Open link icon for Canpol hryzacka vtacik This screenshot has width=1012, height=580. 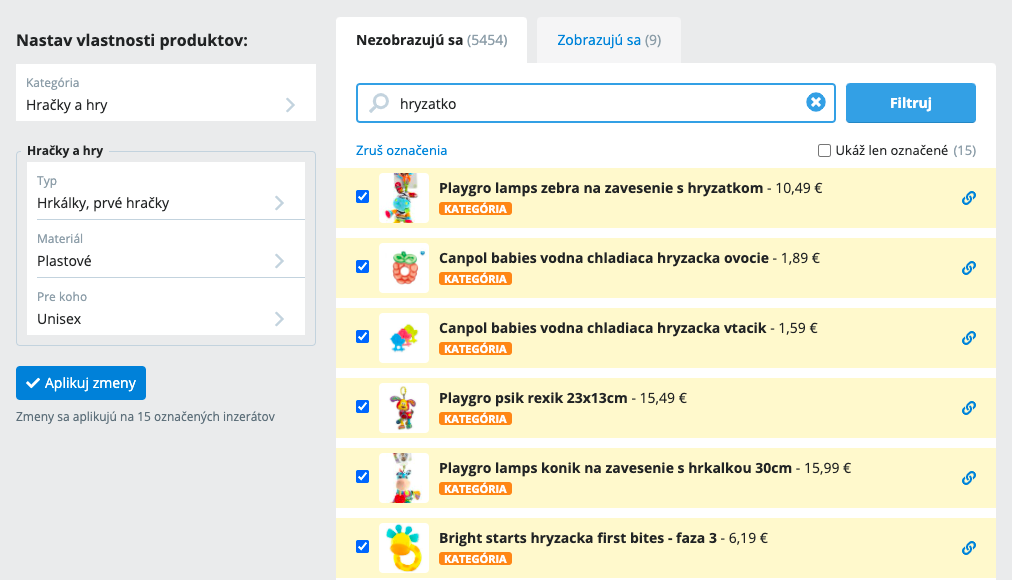point(968,338)
